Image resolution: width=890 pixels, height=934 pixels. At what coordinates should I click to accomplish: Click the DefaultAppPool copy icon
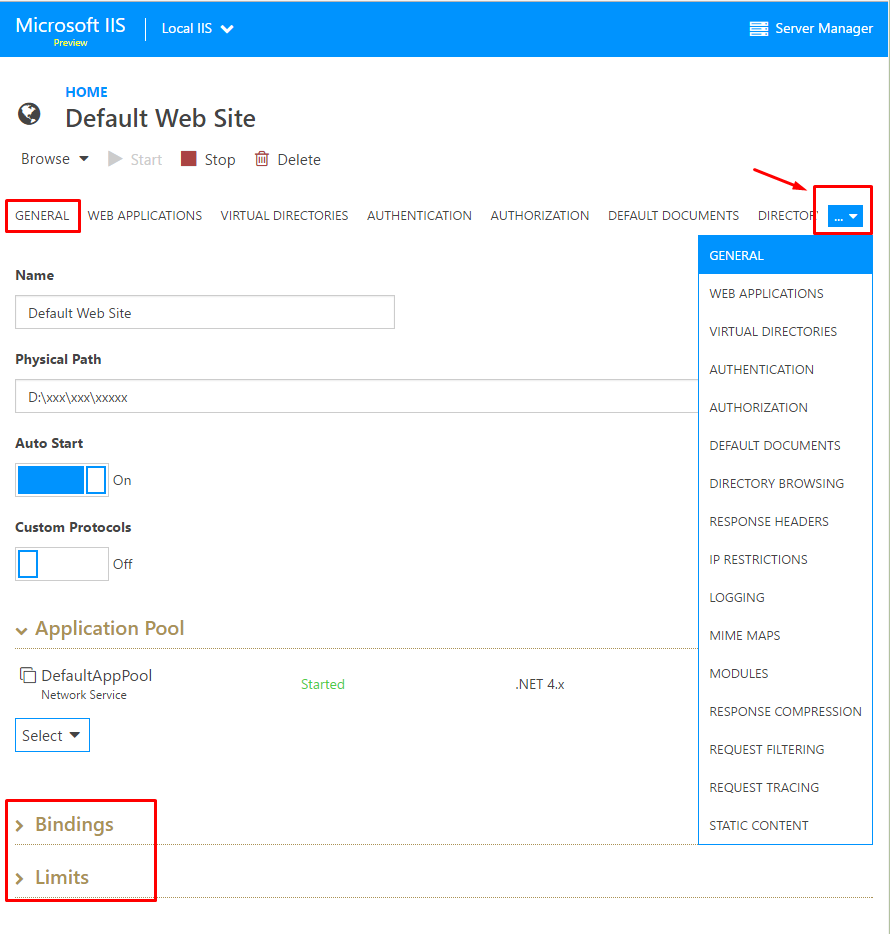point(28,675)
